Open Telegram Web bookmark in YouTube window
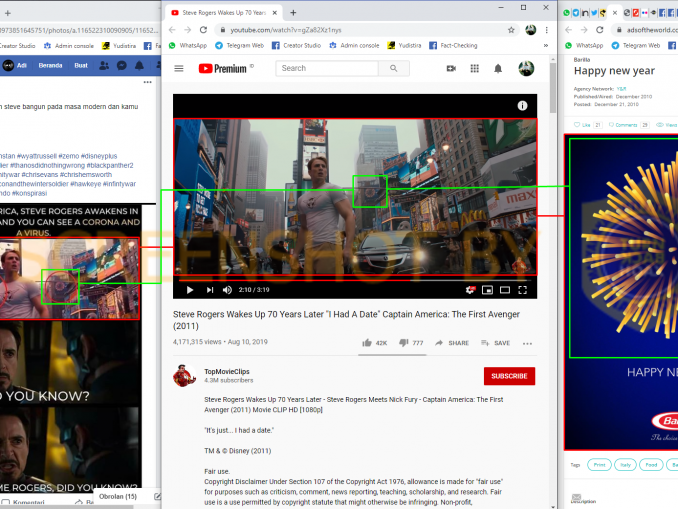The image size is (678, 509). tap(240, 45)
